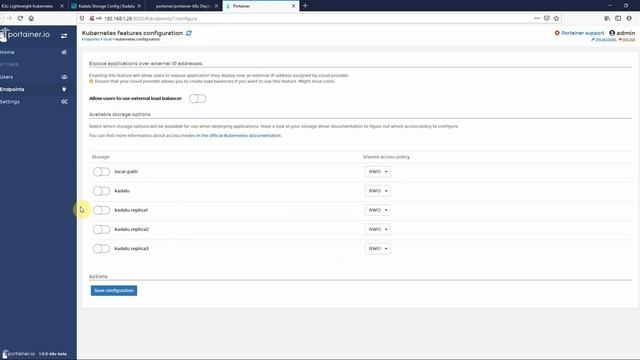Viewport: 640px width, 360px height.
Task: Click the admin user avatar icon
Action: (612, 33)
